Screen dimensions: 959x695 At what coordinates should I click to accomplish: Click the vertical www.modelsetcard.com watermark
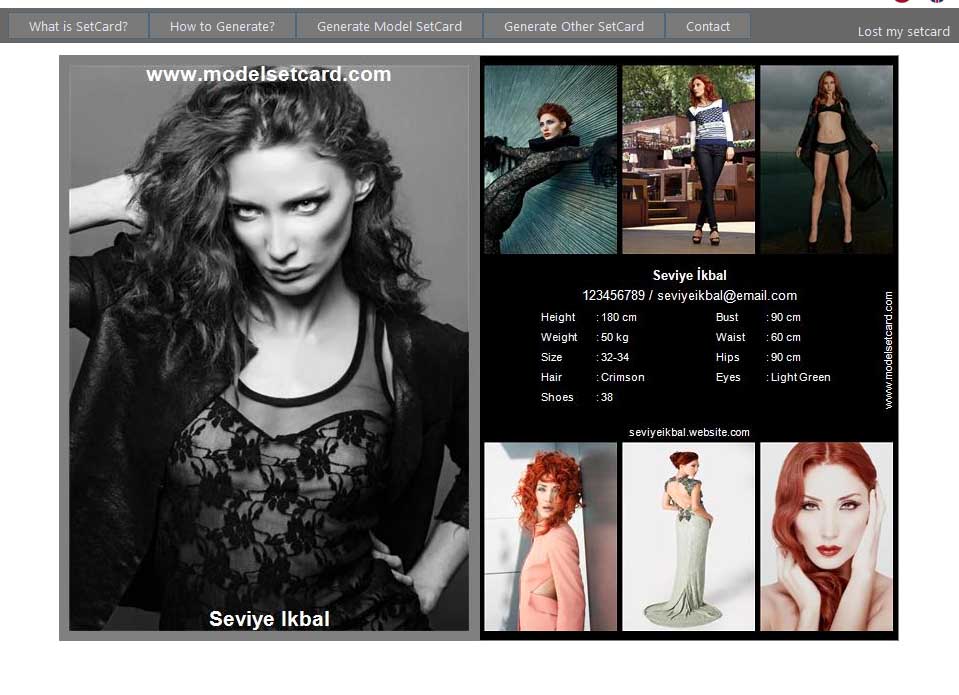pos(888,350)
